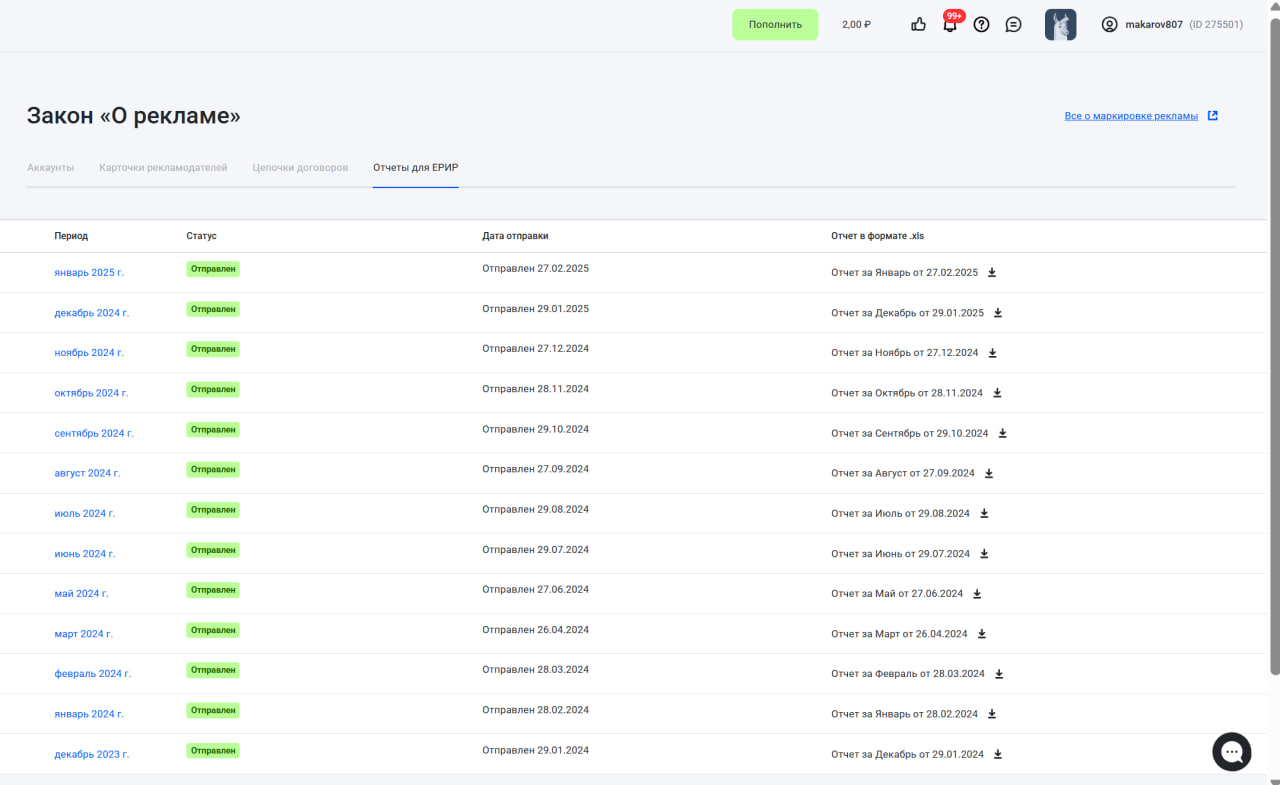Open the support chat widget bubble
1280x785 pixels.
pyautogui.click(x=1231, y=752)
